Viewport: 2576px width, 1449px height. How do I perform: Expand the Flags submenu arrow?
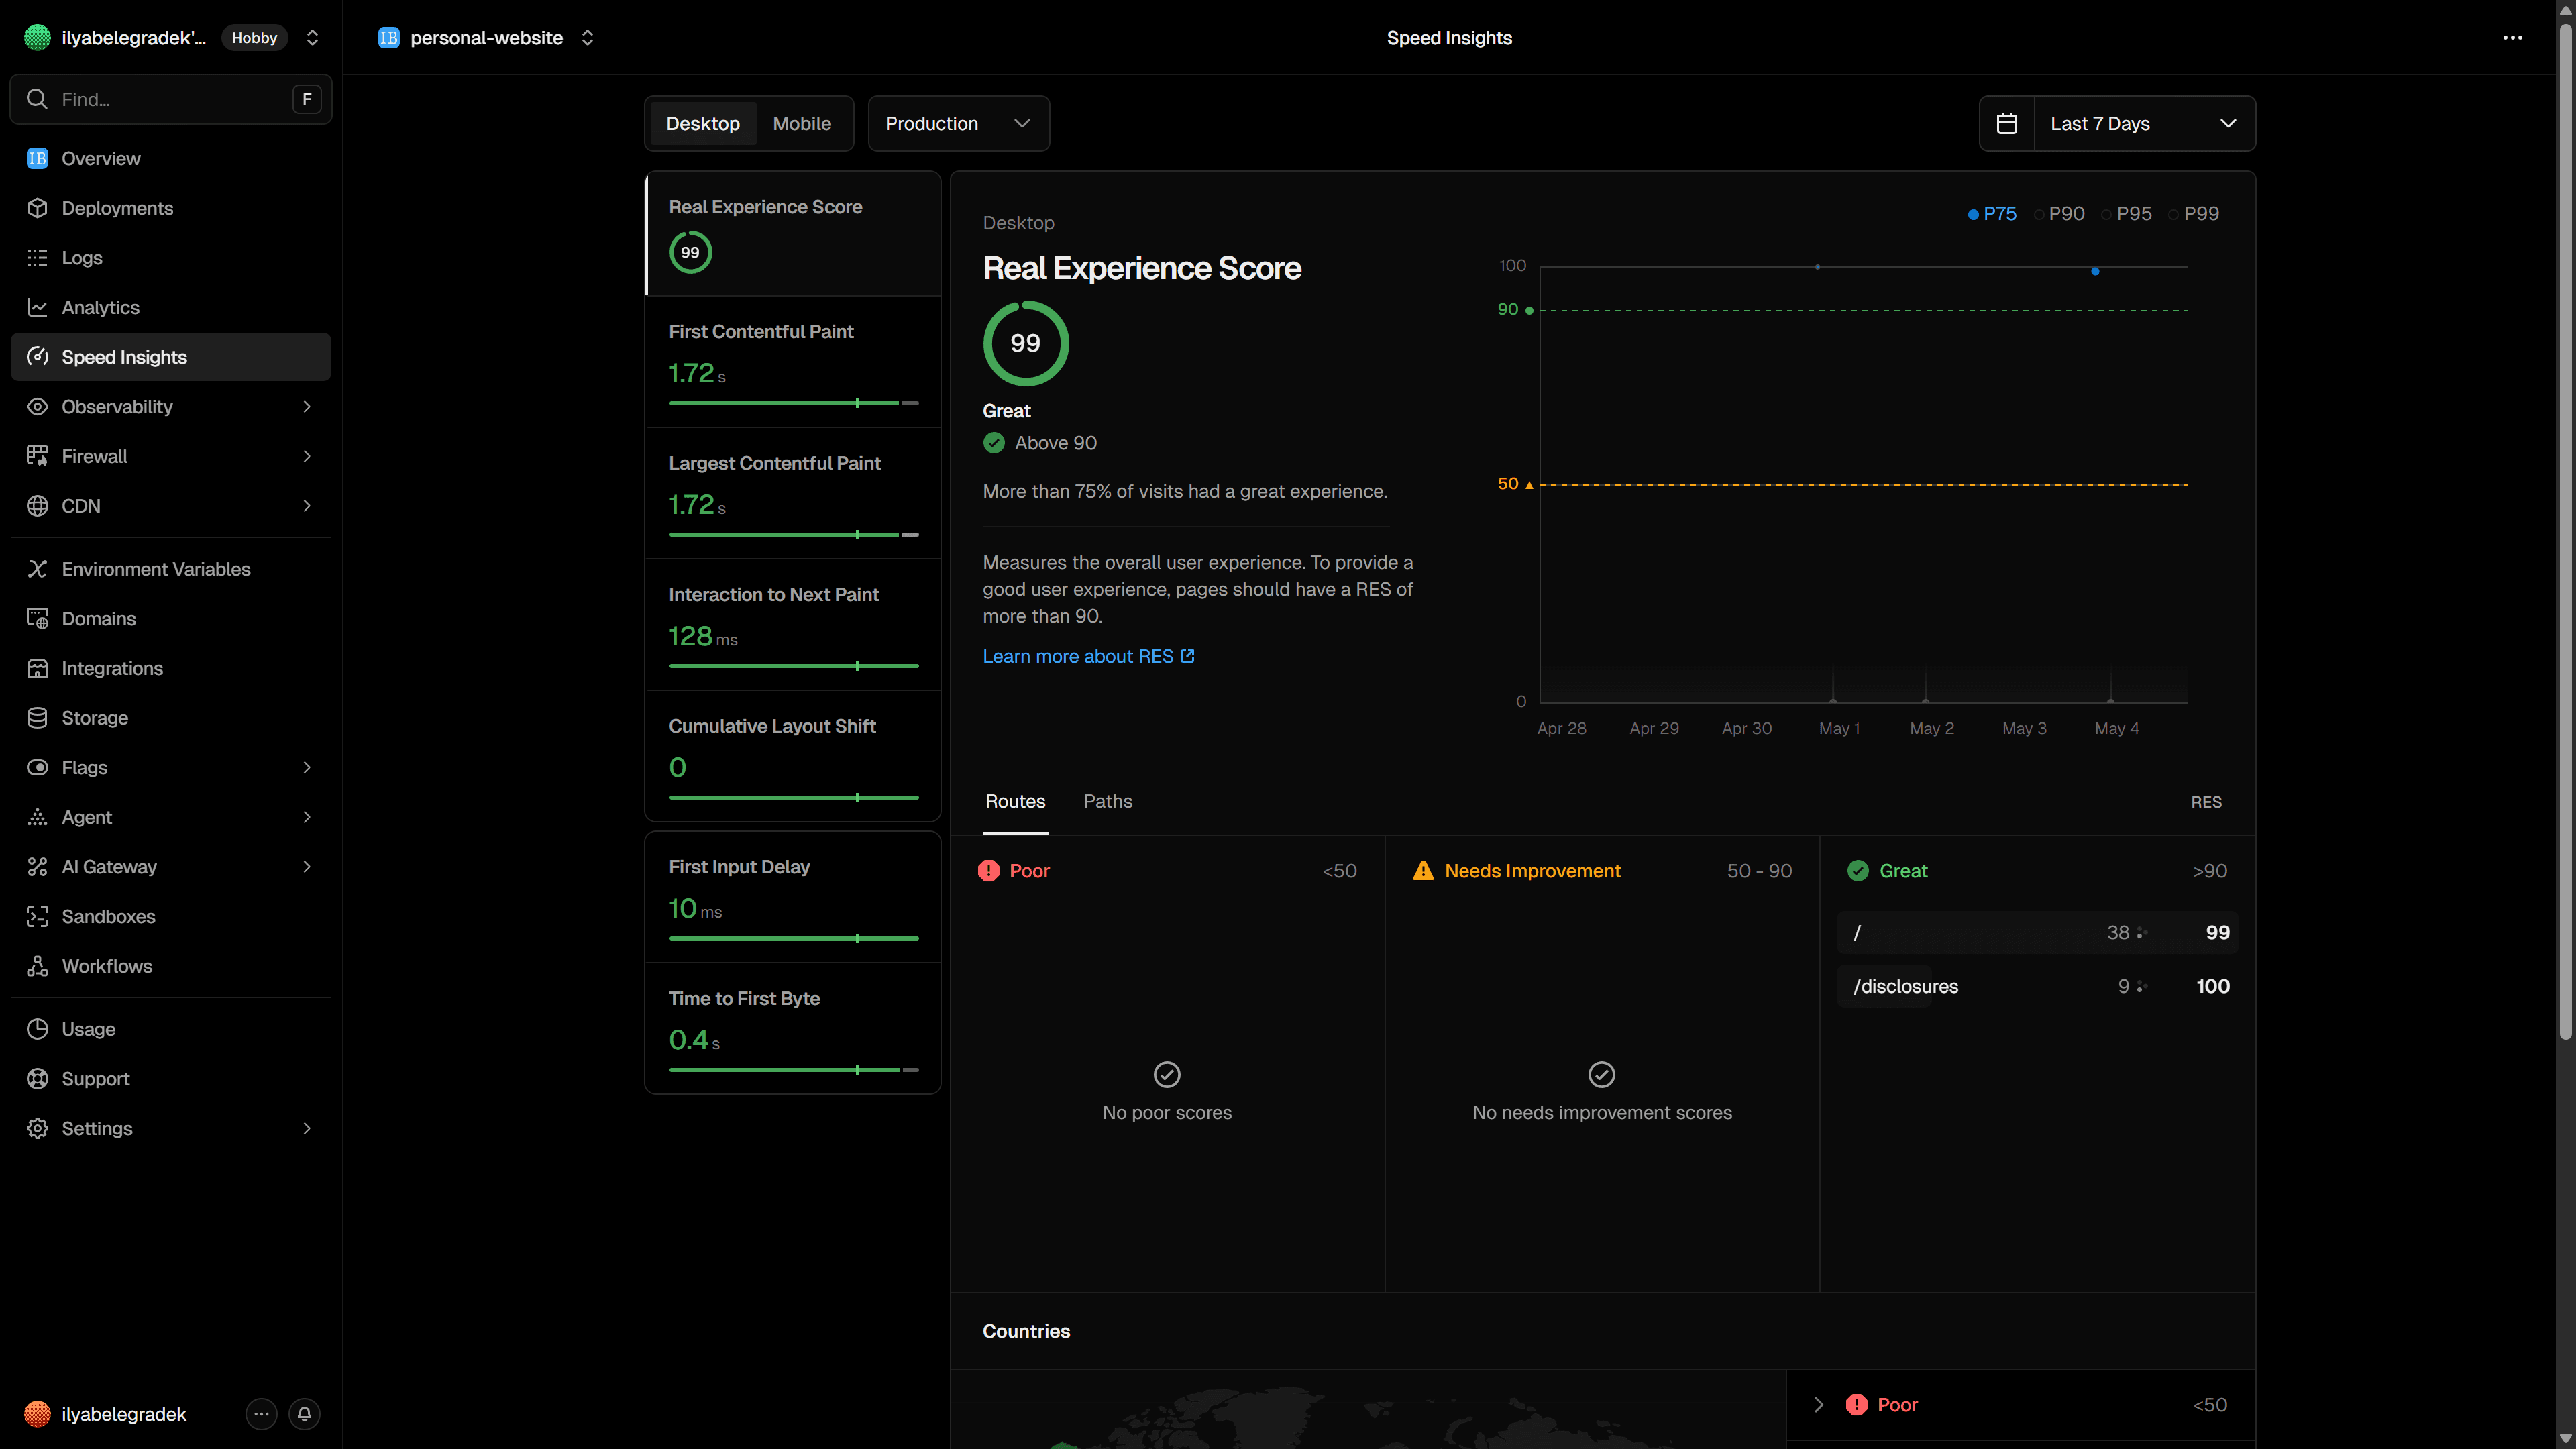pyautogui.click(x=307, y=767)
